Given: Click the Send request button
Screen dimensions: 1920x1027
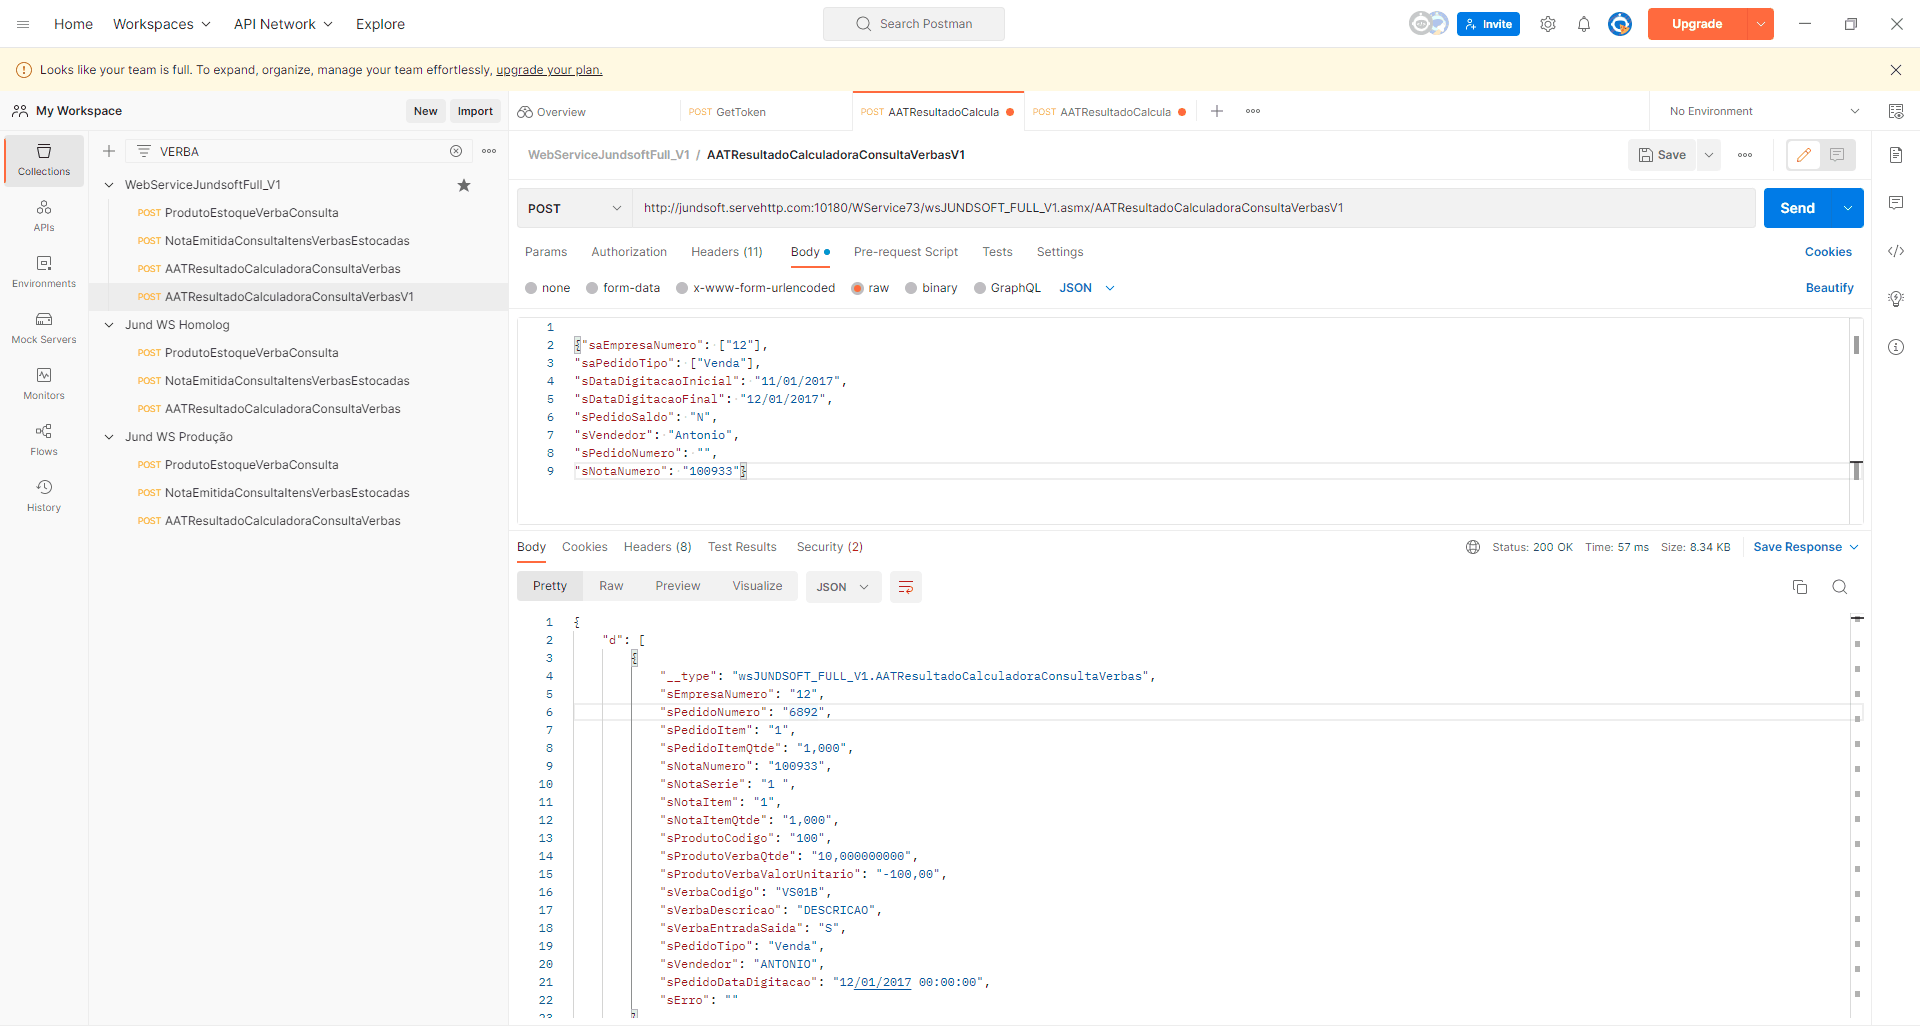Looking at the screenshot, I should (x=1798, y=208).
